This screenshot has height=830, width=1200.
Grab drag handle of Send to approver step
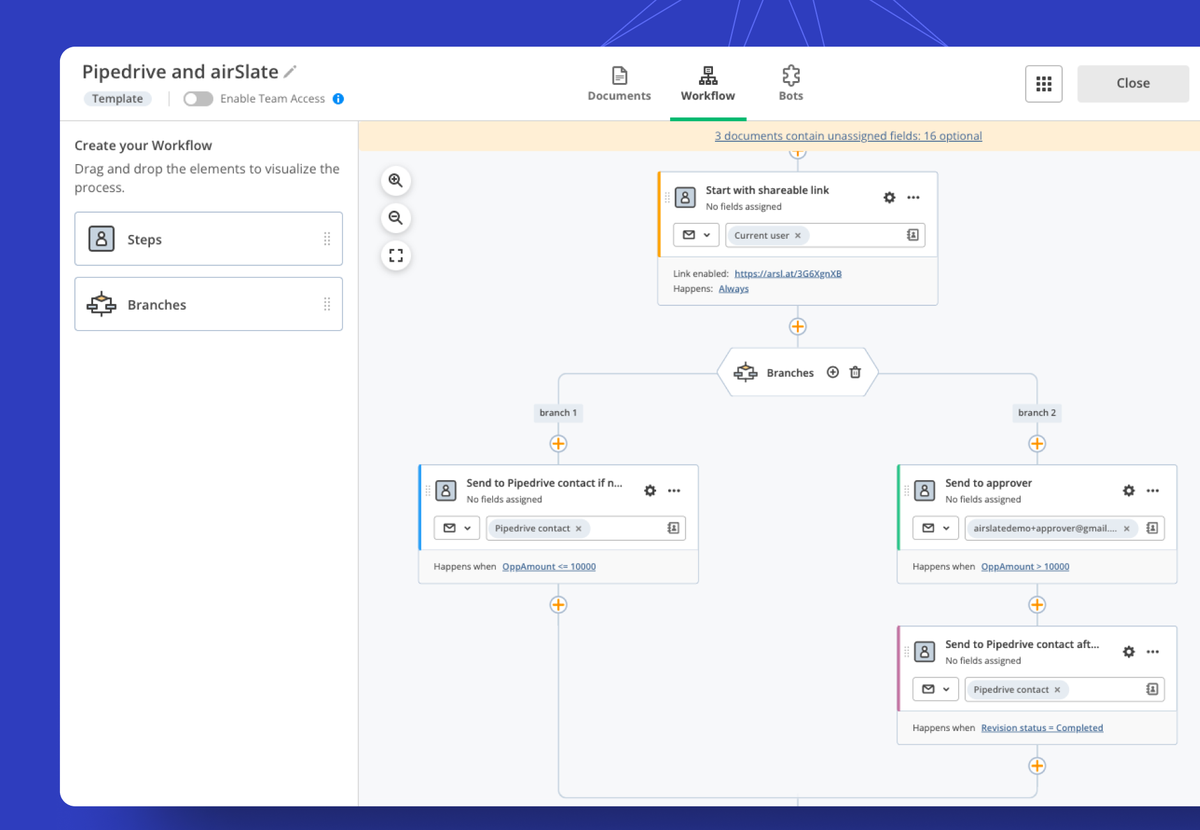point(907,491)
